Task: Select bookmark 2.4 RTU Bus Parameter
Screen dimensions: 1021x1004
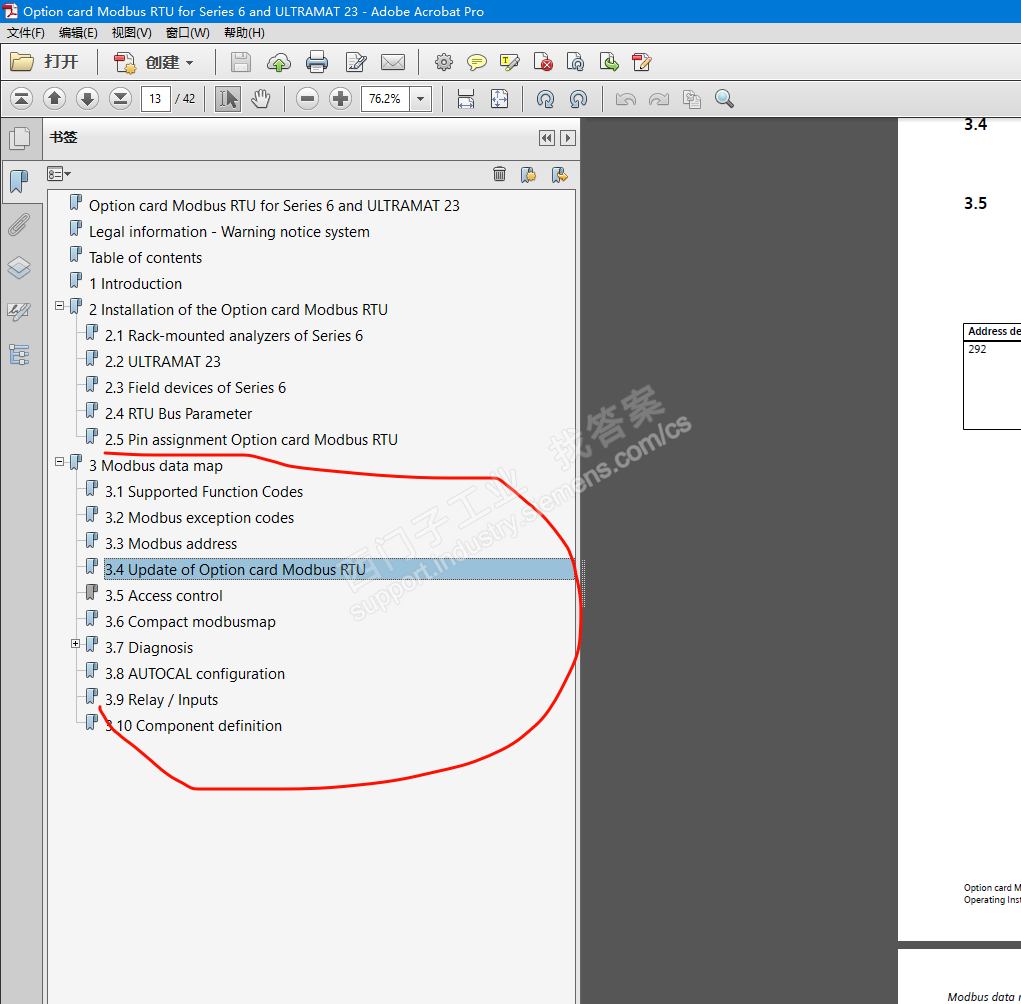Action: coord(178,414)
